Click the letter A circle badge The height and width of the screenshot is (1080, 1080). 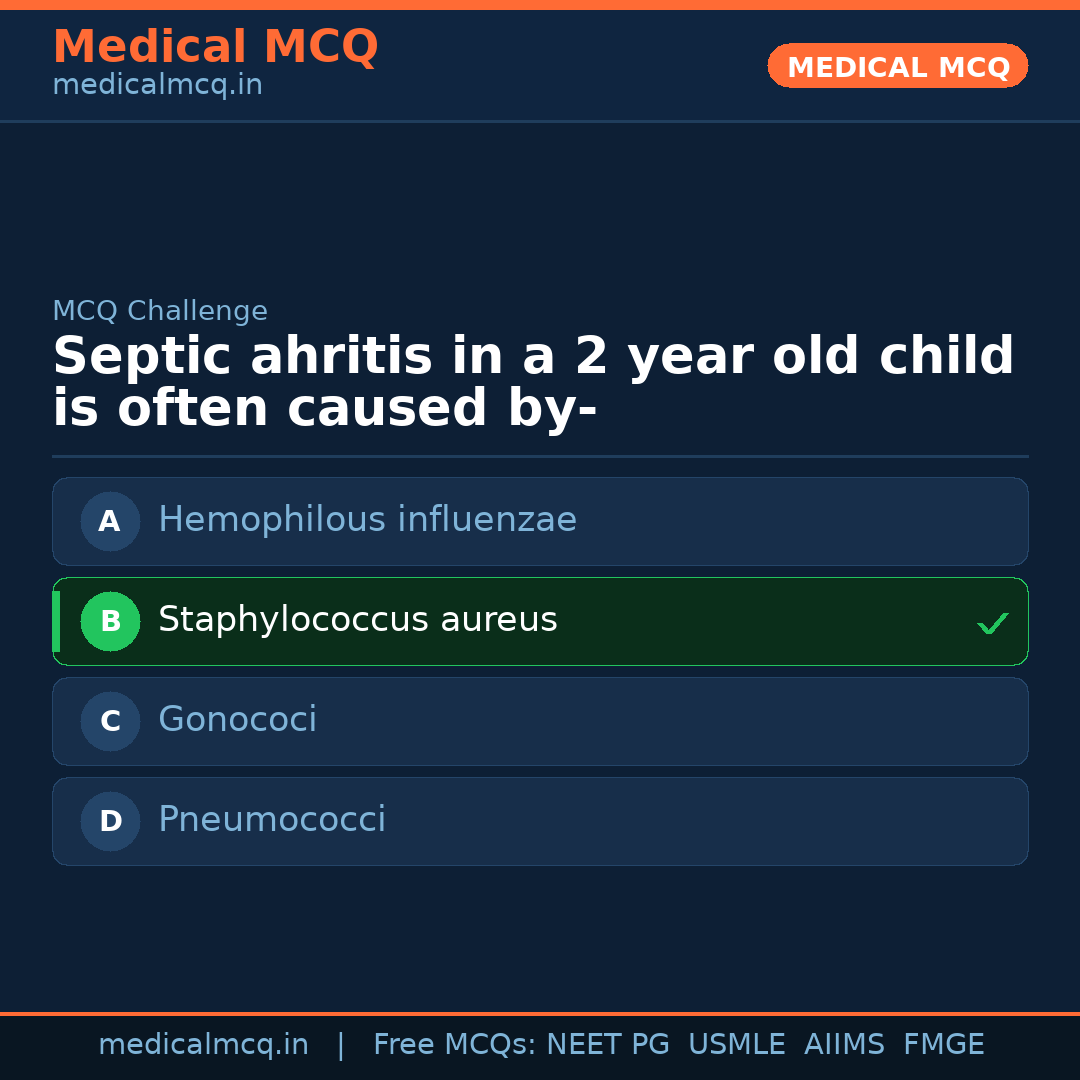click(x=110, y=521)
